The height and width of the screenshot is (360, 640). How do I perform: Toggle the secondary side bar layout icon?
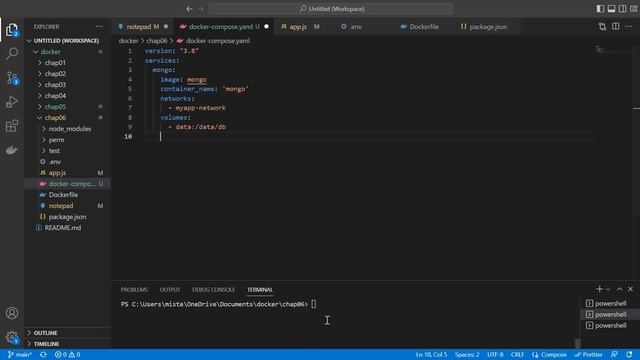coord(622,9)
